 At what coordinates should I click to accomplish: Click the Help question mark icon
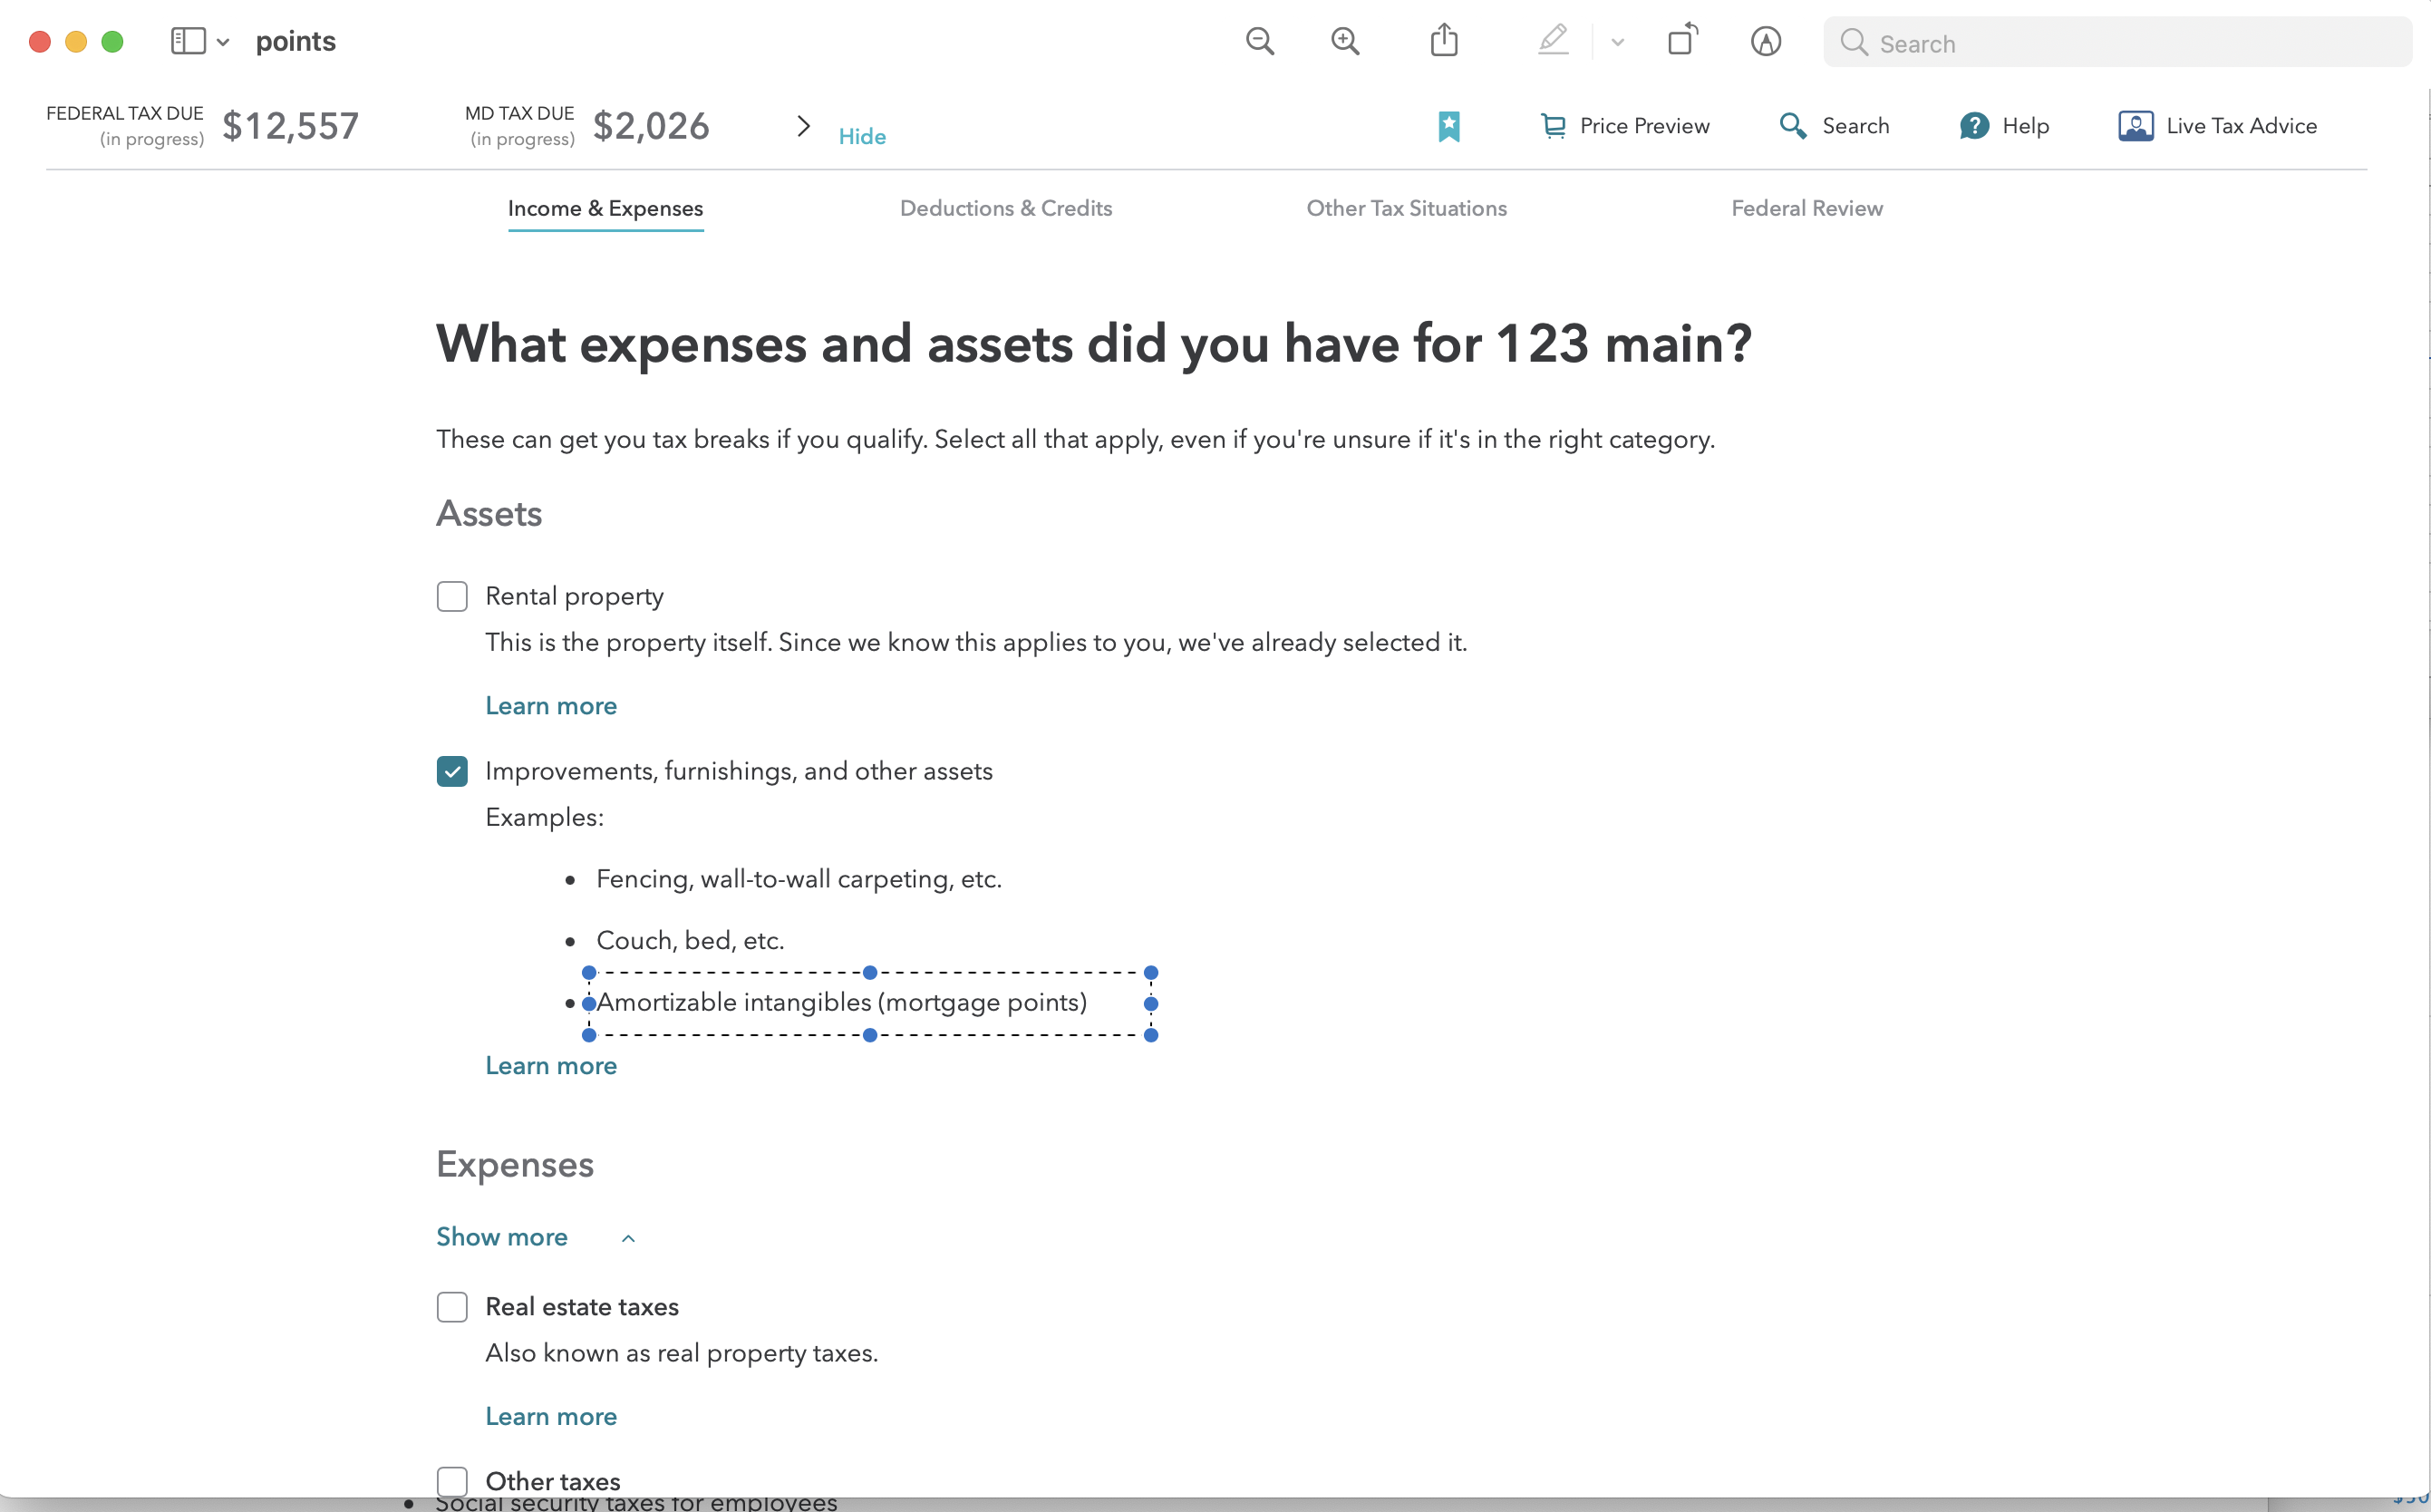point(1974,126)
